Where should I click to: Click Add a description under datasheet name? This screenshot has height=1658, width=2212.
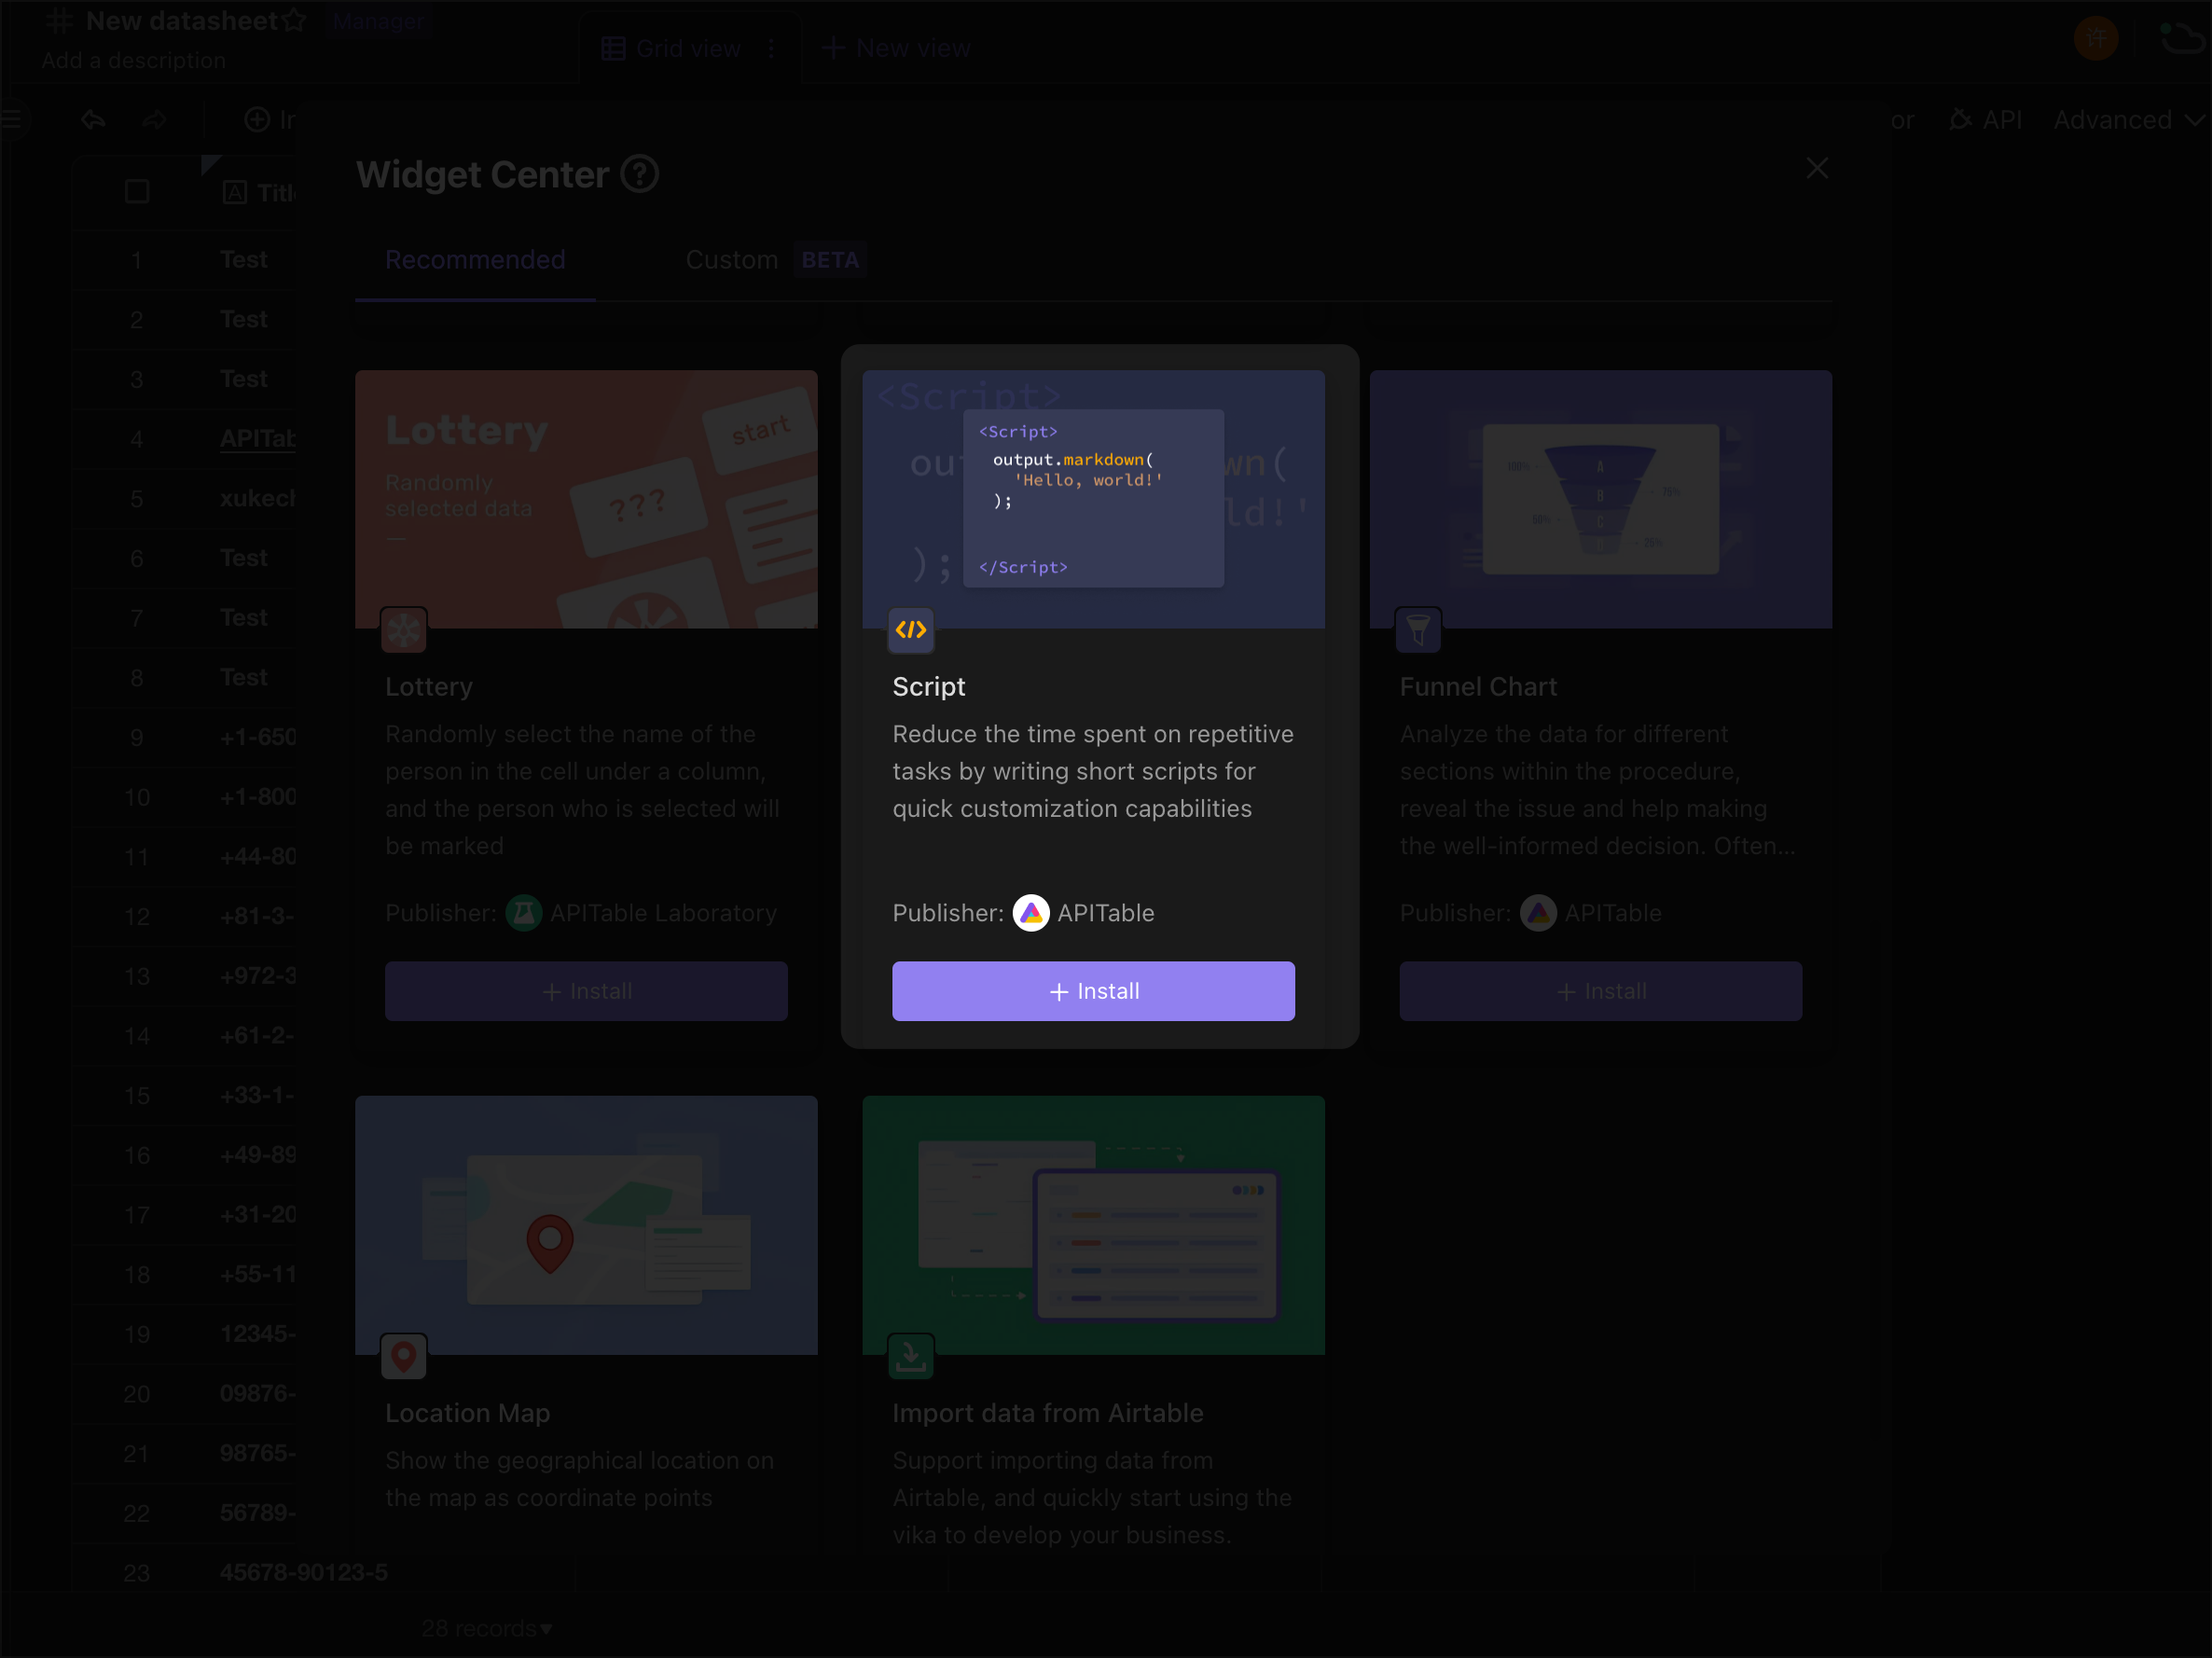click(x=133, y=60)
